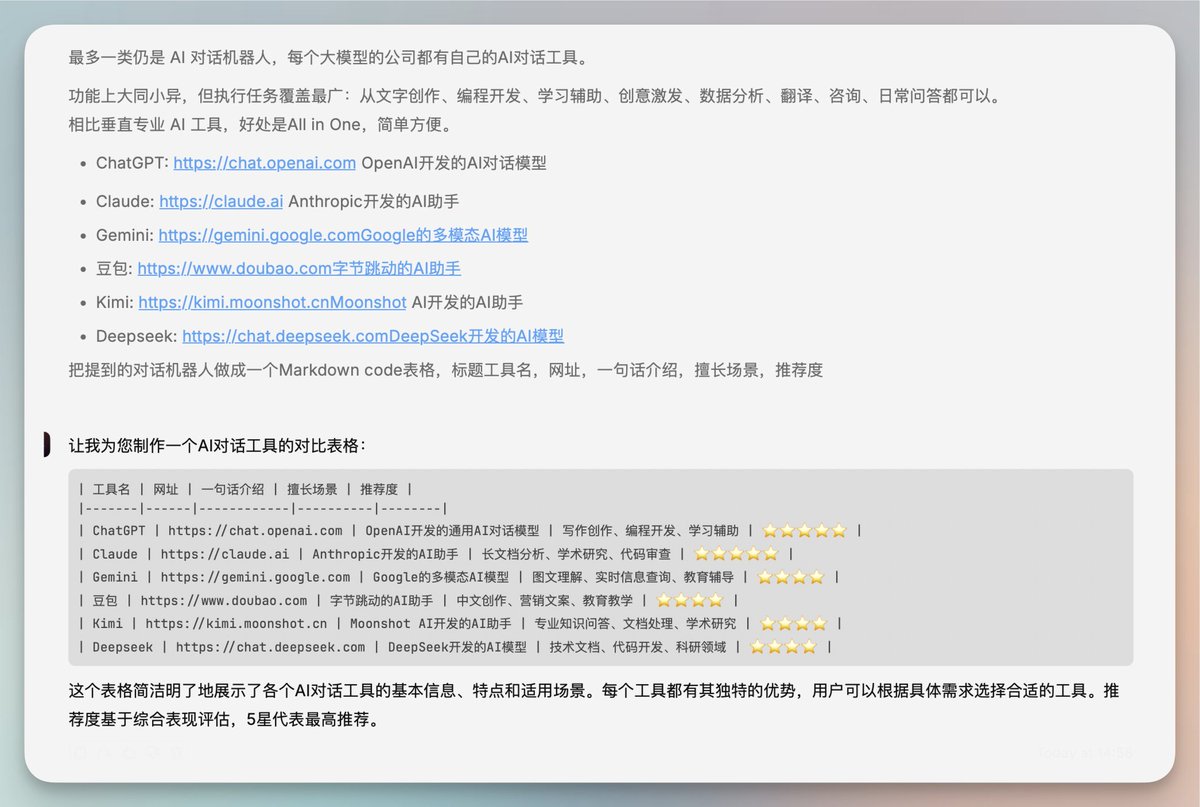This screenshot has width=1200, height=807.
Task: Click 'AI开发的AI助手' text after Moonshot link
Action: 467,302
